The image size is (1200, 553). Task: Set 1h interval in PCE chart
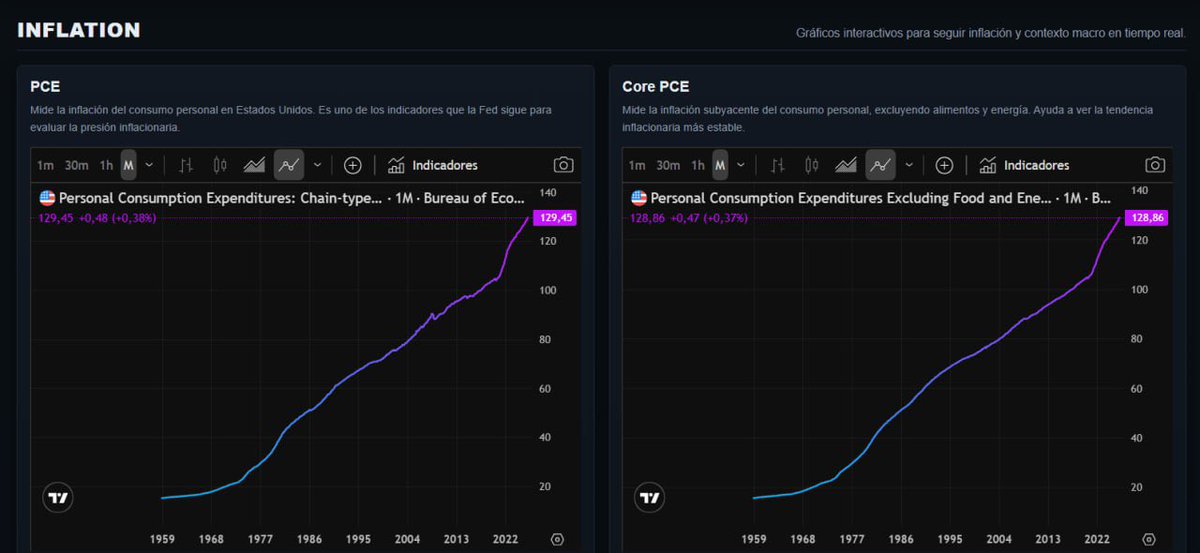tap(106, 165)
